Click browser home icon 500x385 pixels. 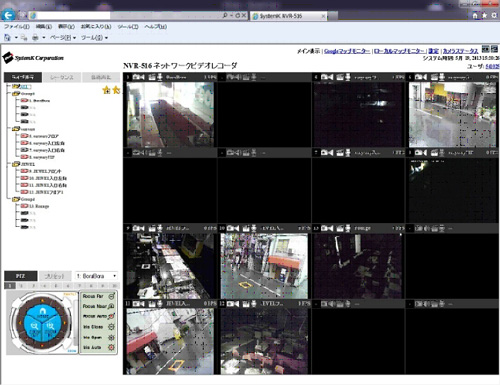click(475, 15)
